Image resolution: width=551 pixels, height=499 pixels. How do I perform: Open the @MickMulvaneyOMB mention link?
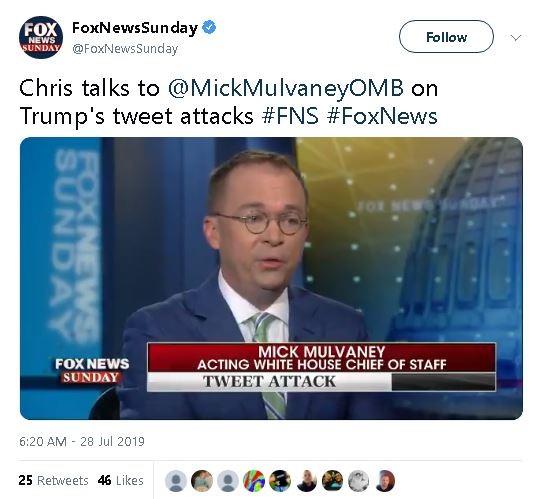click(285, 88)
